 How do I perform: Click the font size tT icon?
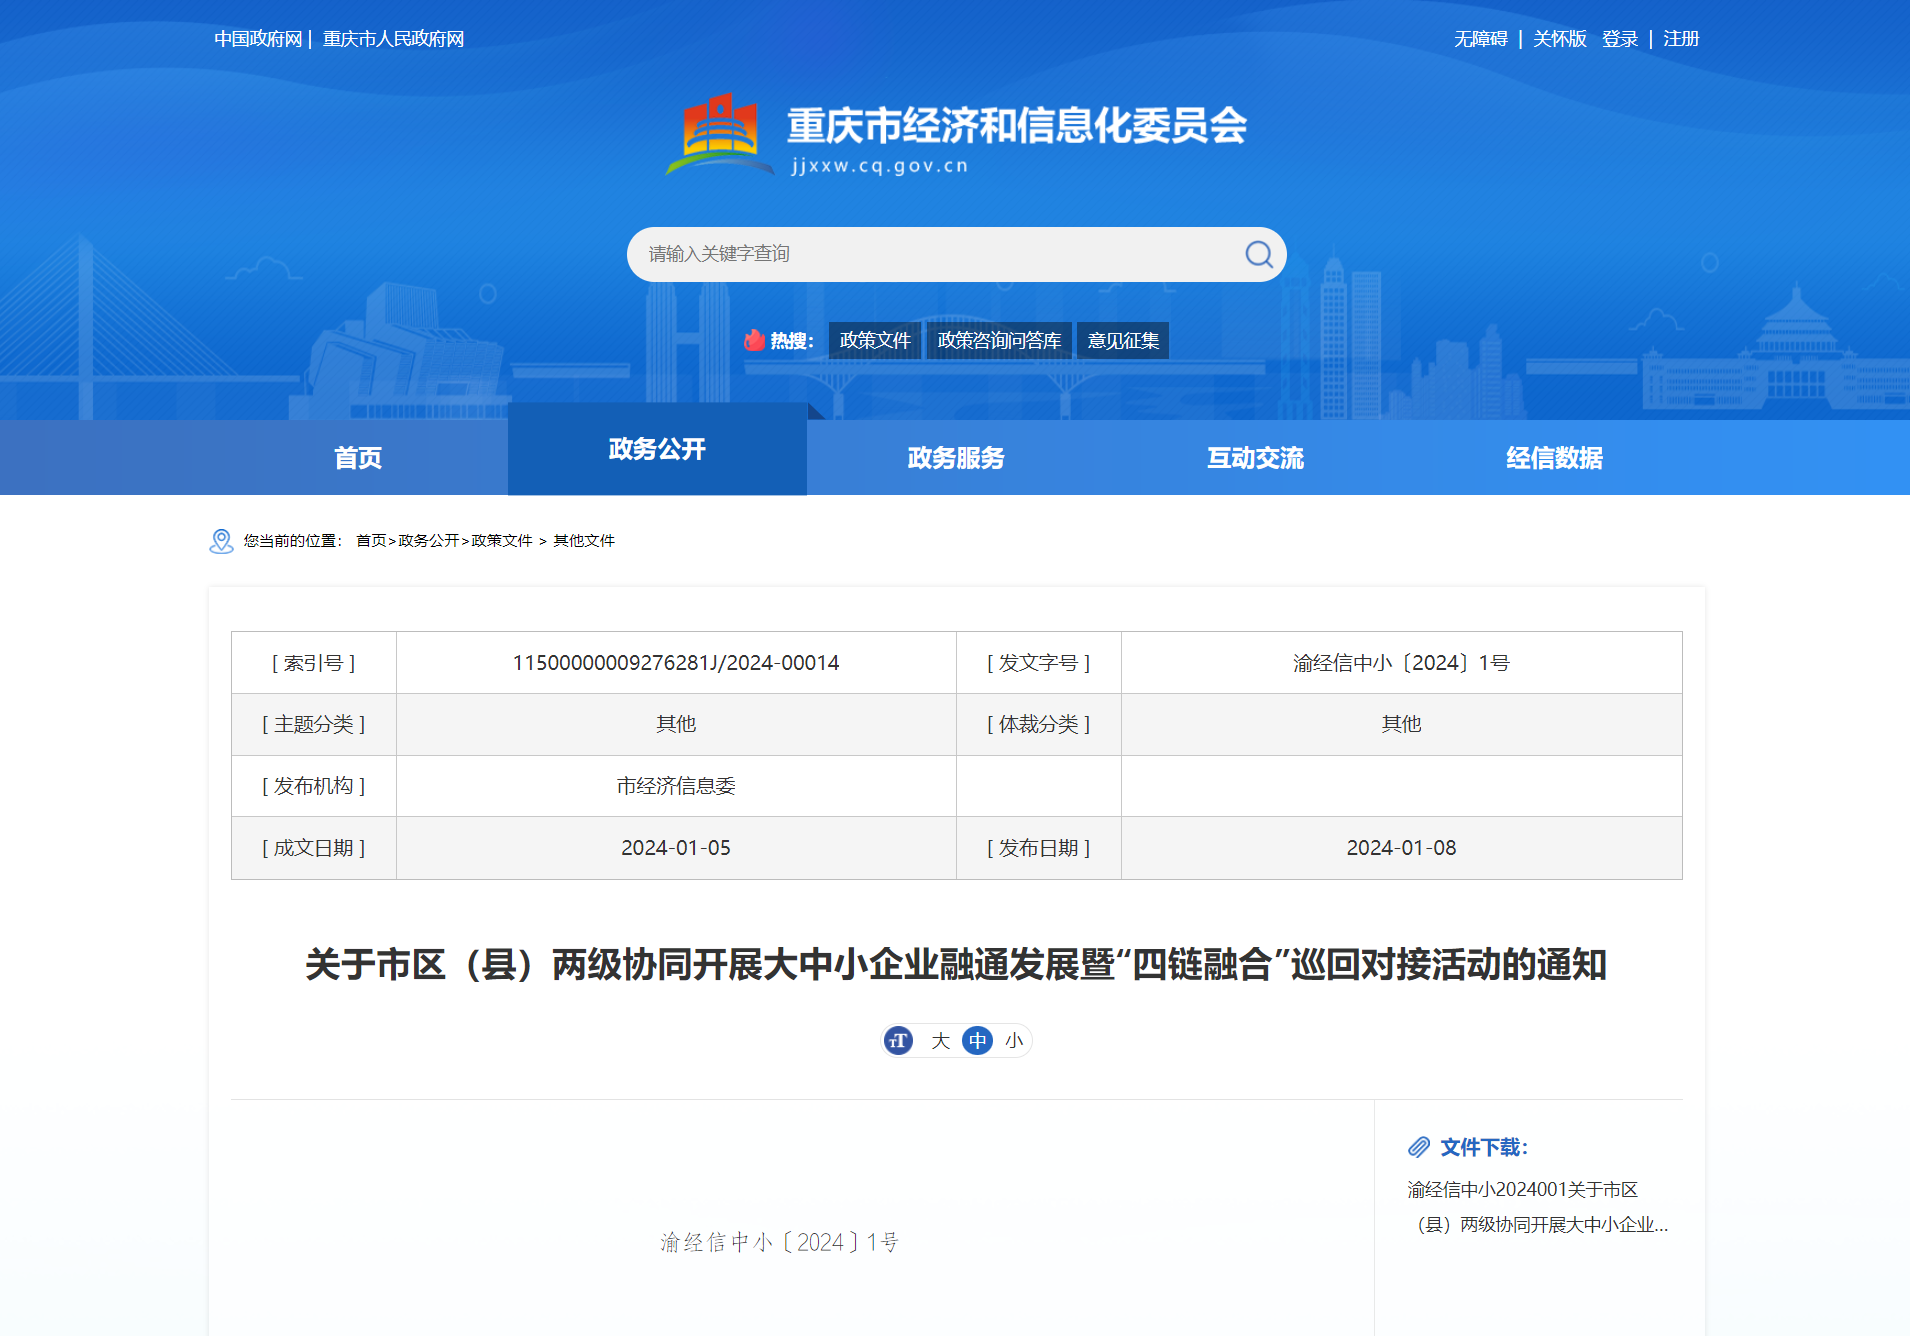pyautogui.click(x=898, y=1041)
